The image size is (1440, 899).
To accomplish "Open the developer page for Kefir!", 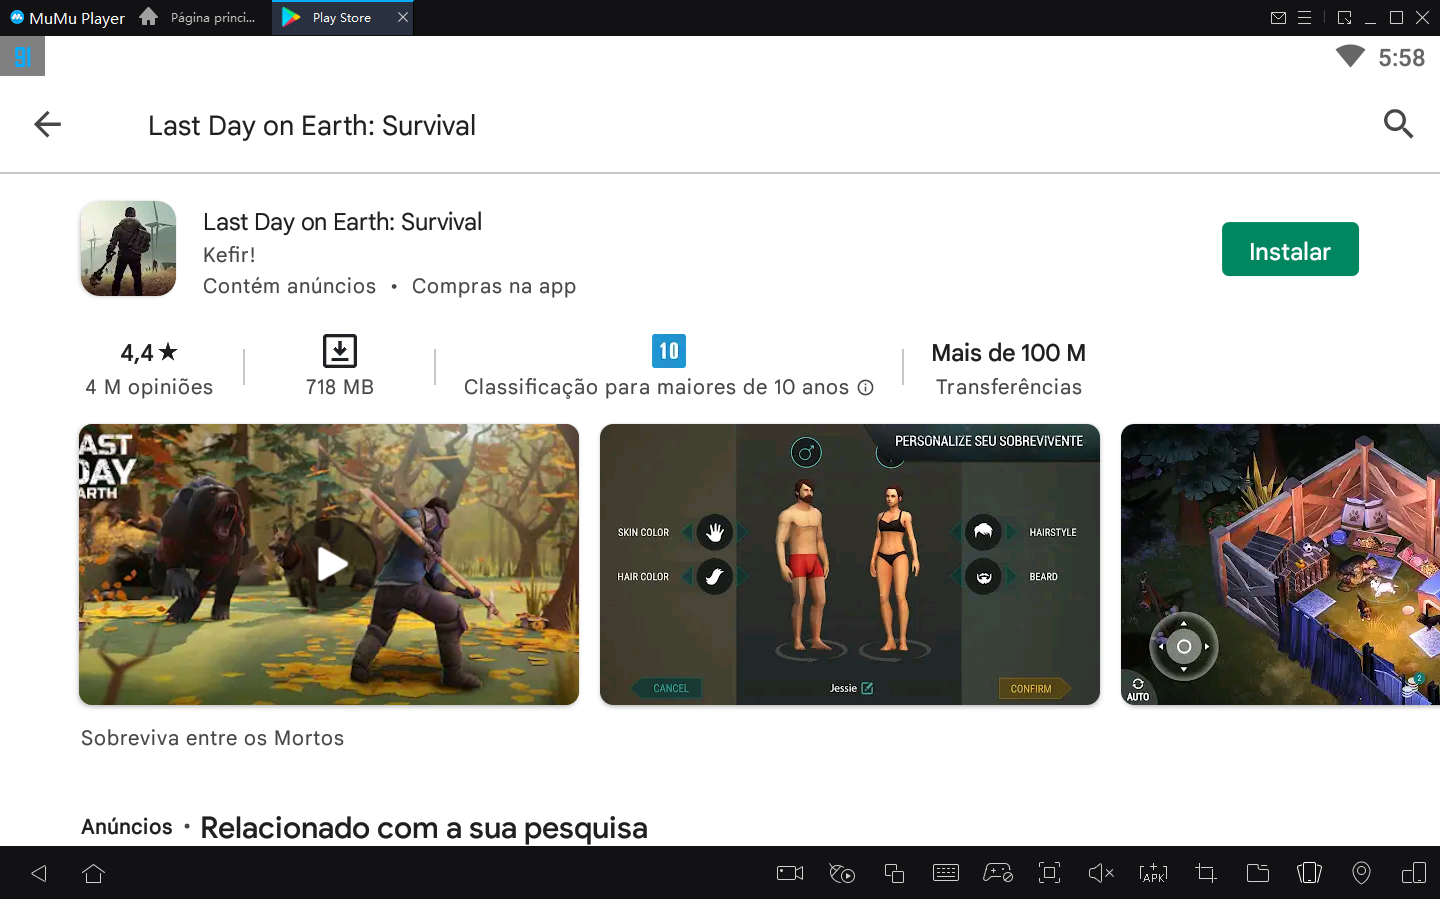I will (229, 255).
